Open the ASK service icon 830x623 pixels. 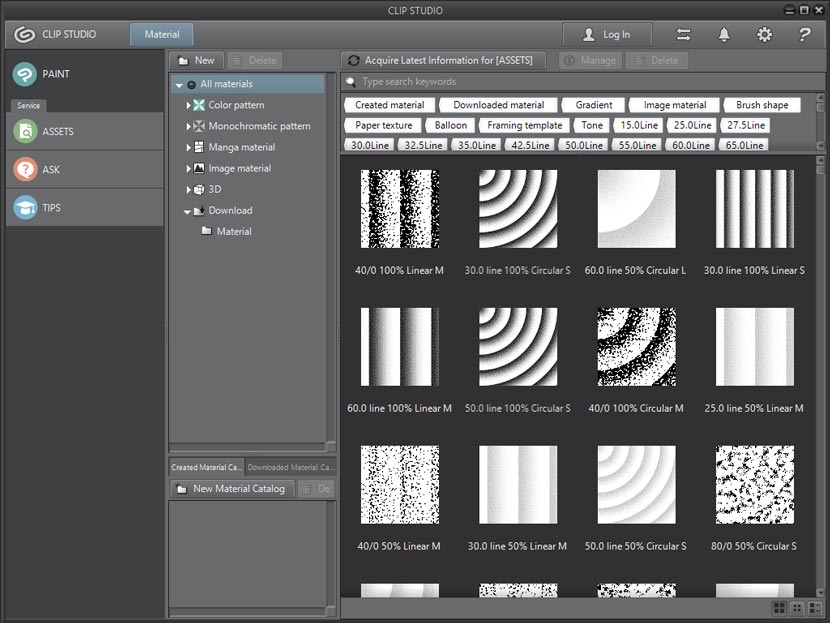[25, 169]
